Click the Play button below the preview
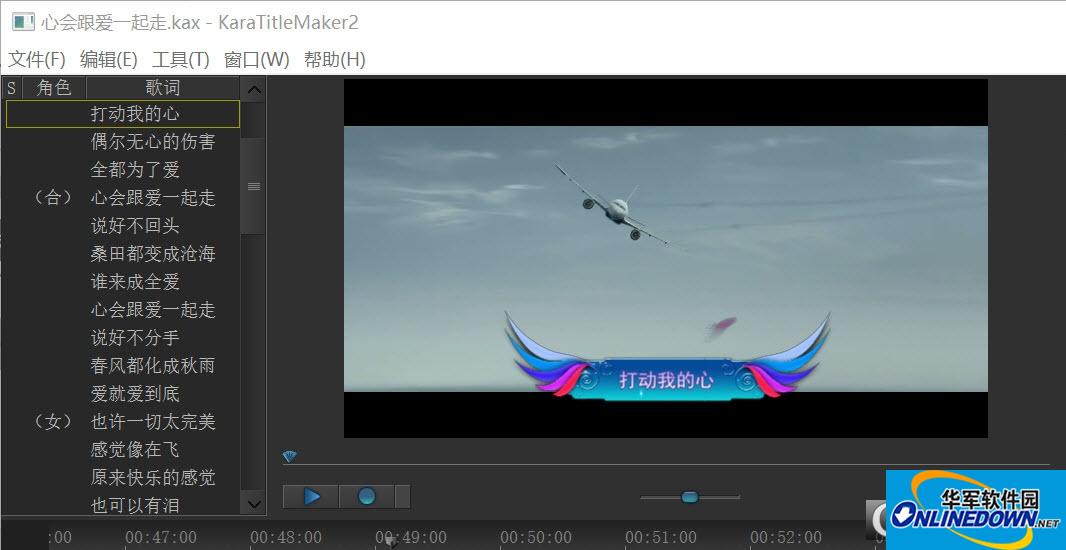 (x=311, y=496)
